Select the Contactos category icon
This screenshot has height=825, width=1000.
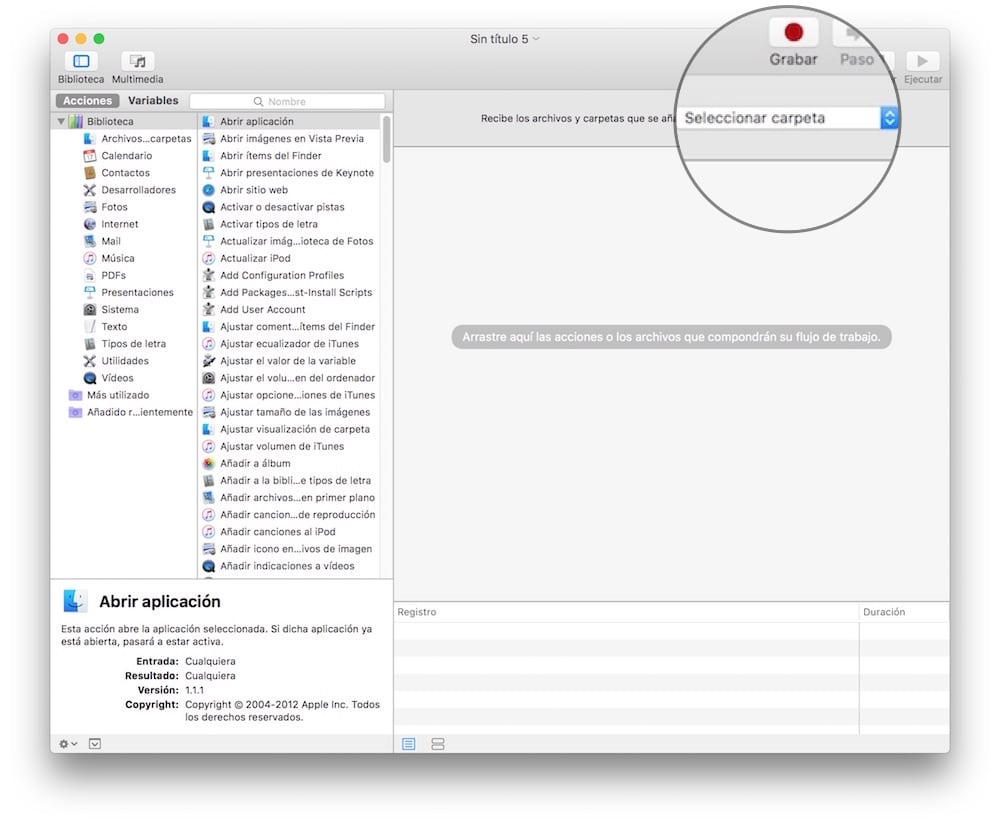(90, 173)
